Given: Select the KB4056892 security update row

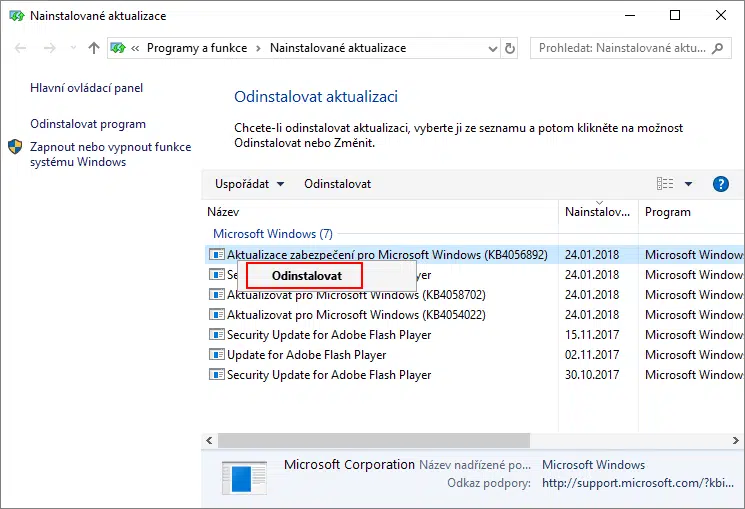Looking at the screenshot, I should coord(474,255).
